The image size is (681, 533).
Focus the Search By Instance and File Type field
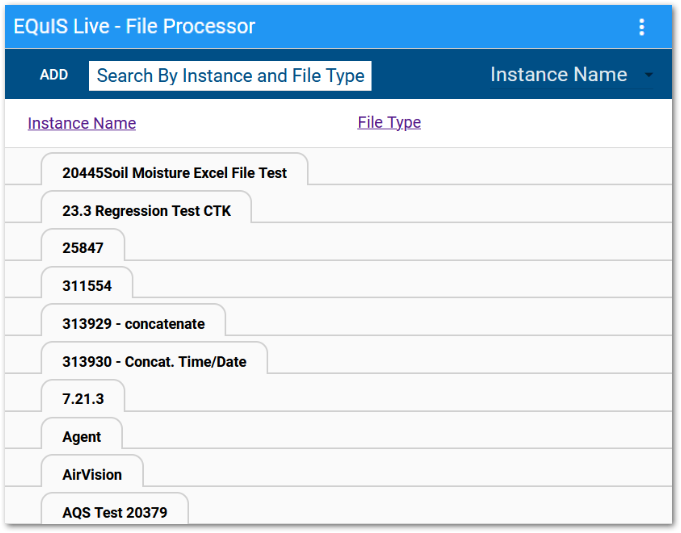[x=230, y=76]
